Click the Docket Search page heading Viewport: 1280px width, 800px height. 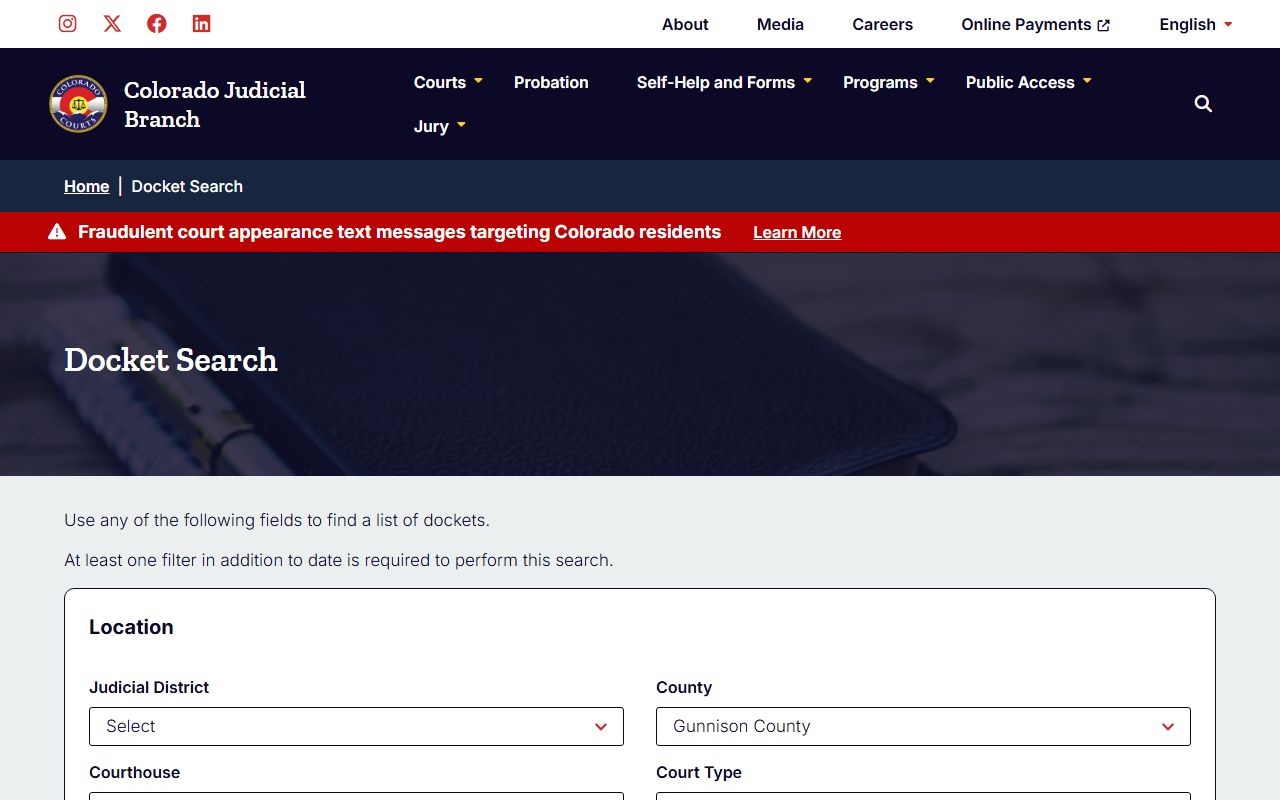tap(171, 360)
